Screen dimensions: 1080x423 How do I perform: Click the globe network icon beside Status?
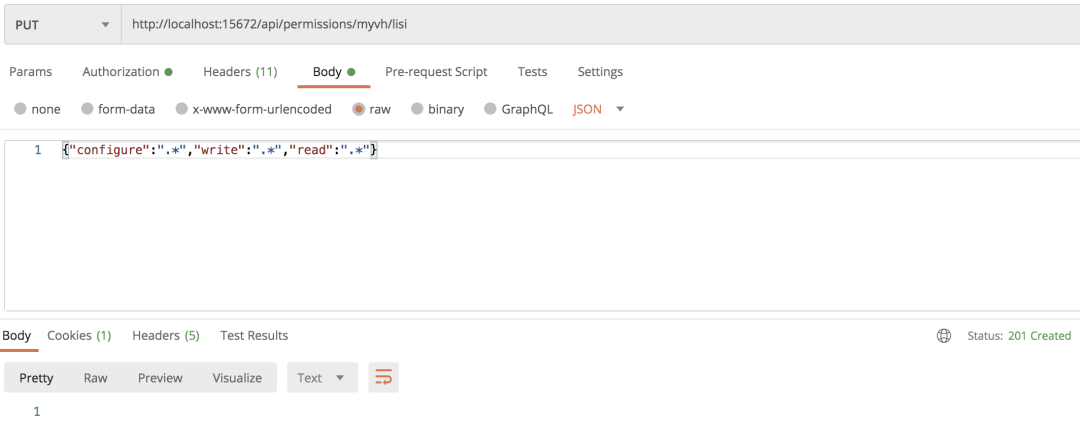(944, 336)
